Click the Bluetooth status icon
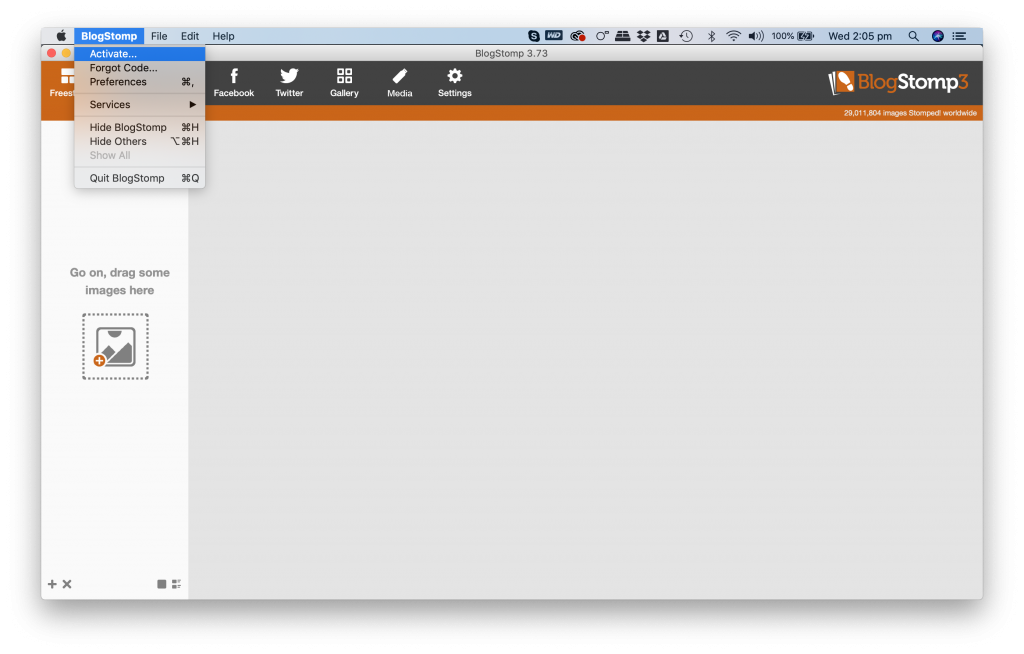The image size is (1024, 654). point(711,36)
